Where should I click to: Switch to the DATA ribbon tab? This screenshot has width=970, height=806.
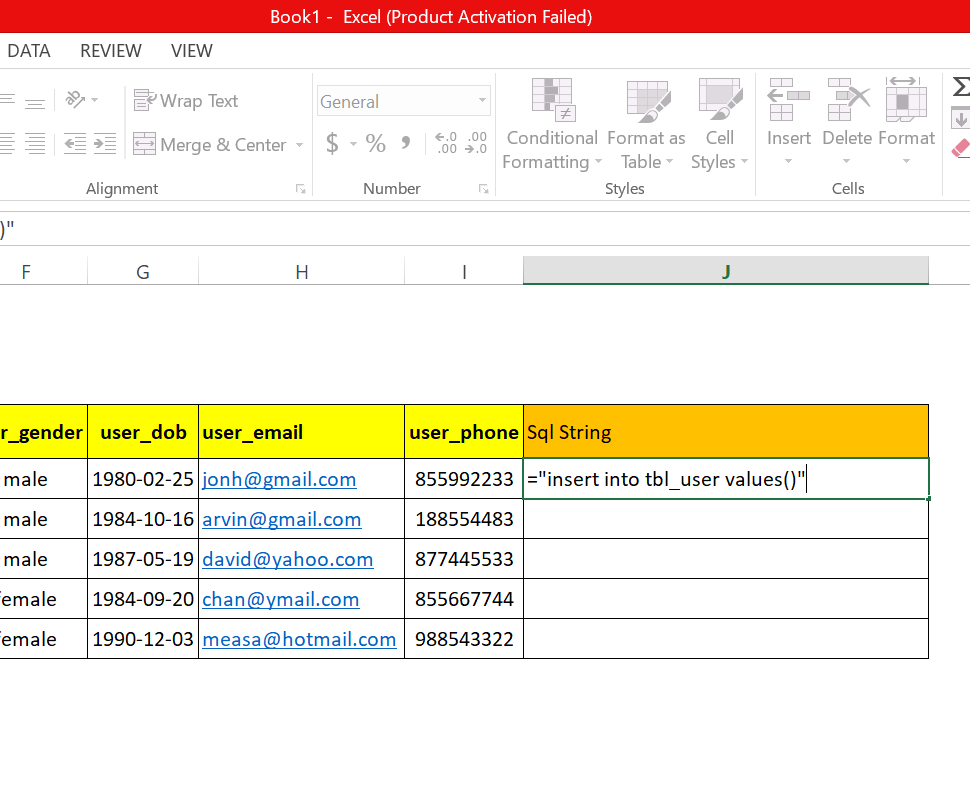tap(28, 51)
